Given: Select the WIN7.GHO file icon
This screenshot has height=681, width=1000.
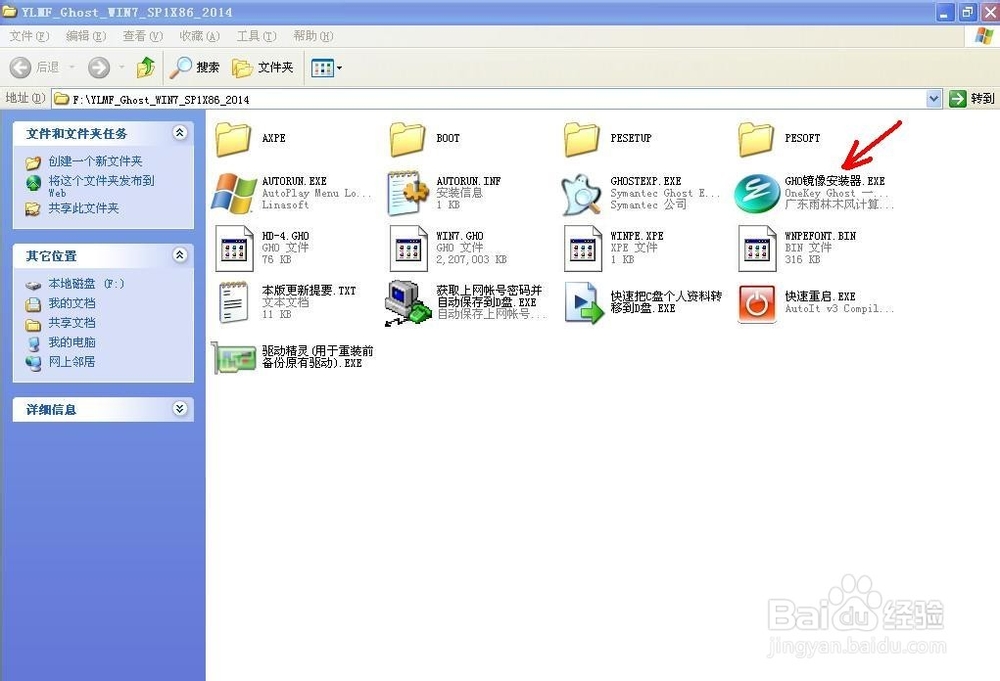Looking at the screenshot, I should 408,248.
